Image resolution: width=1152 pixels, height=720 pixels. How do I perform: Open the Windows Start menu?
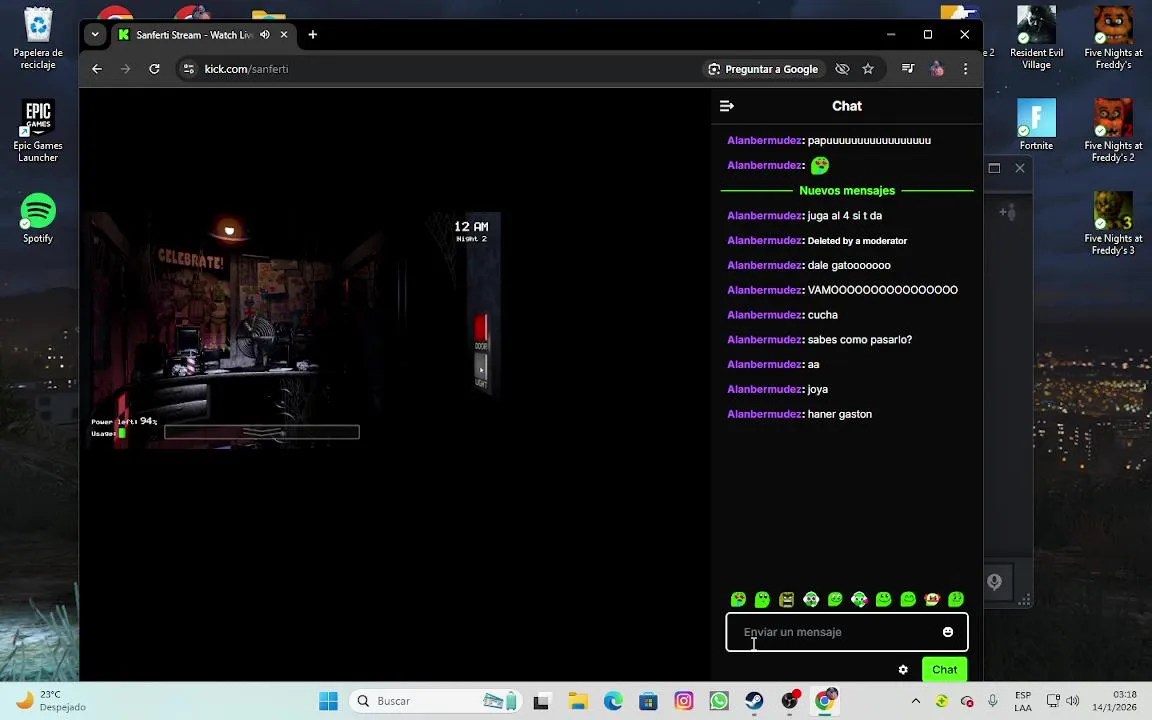click(x=328, y=701)
